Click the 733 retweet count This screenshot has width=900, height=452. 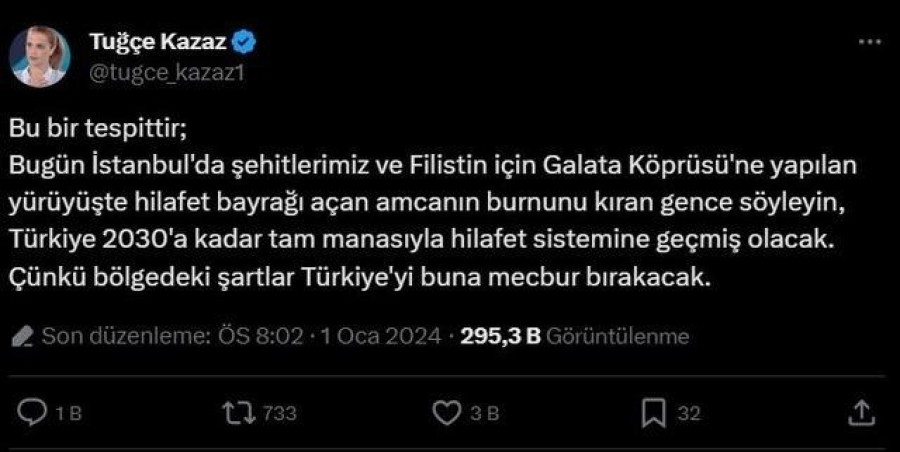(x=281, y=413)
